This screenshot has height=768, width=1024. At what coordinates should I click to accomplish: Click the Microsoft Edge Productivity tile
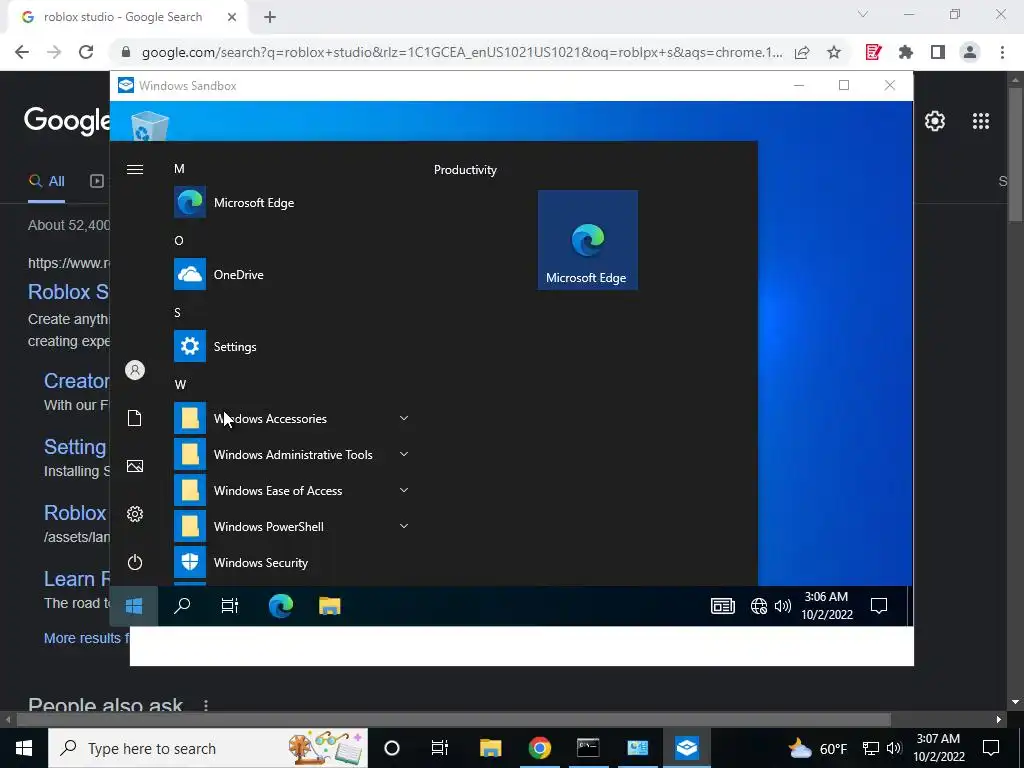click(x=587, y=240)
